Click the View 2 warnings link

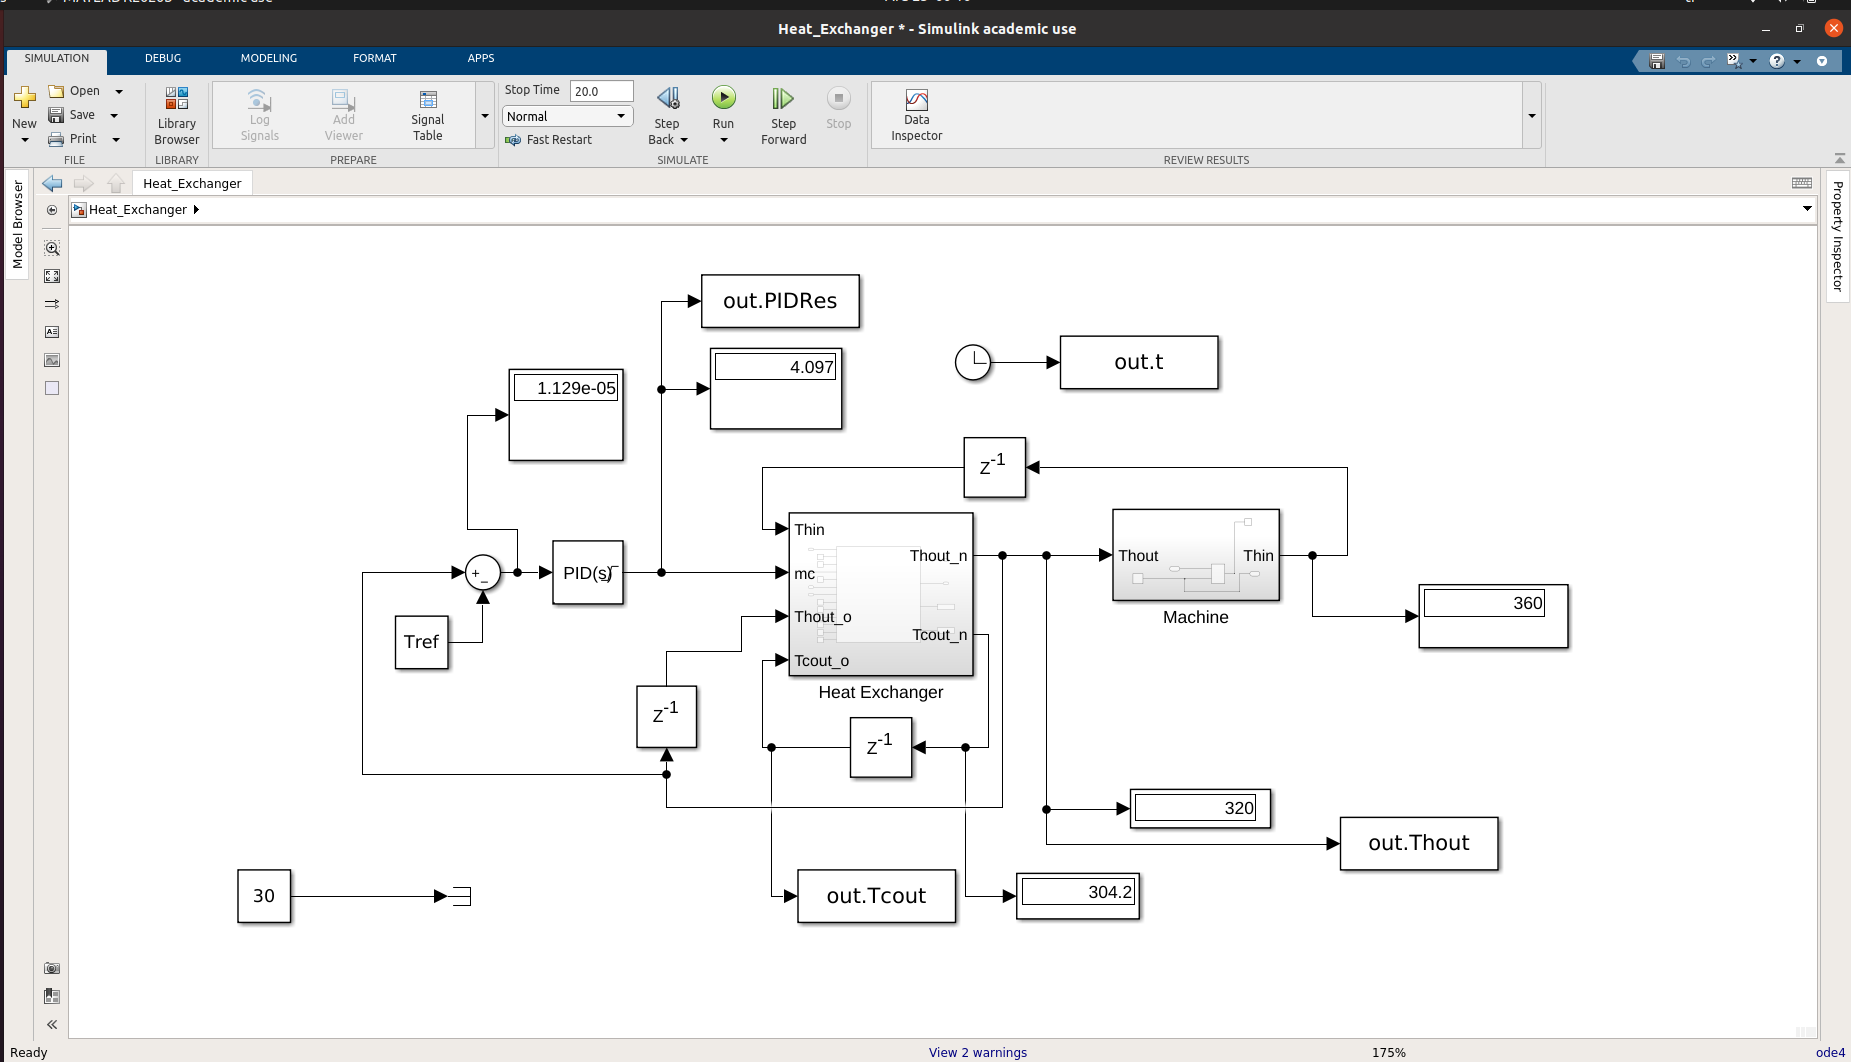tap(977, 1052)
